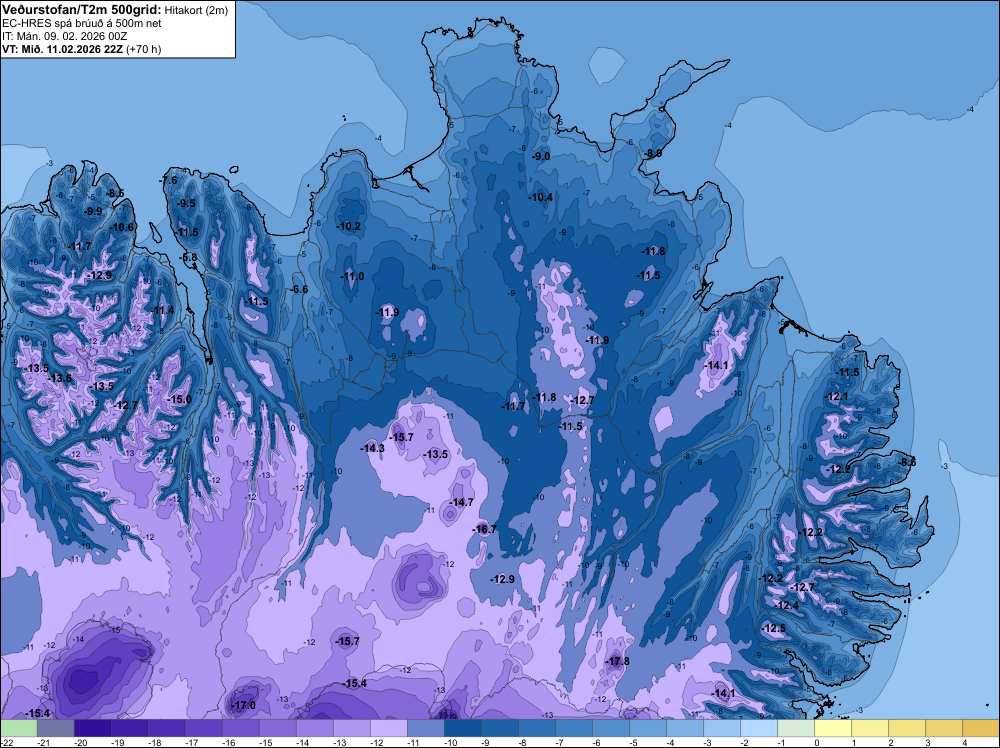Click the -16.7 temperature label
The width and height of the screenshot is (1000, 748).
tap(485, 530)
